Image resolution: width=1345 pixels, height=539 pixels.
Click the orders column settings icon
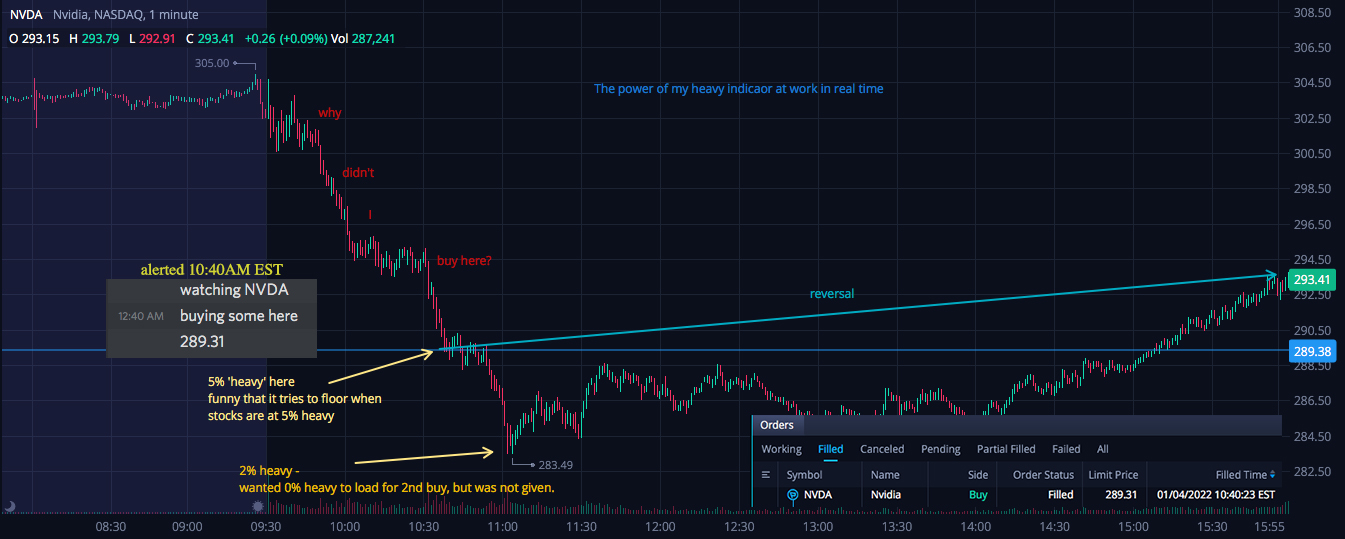click(x=766, y=475)
